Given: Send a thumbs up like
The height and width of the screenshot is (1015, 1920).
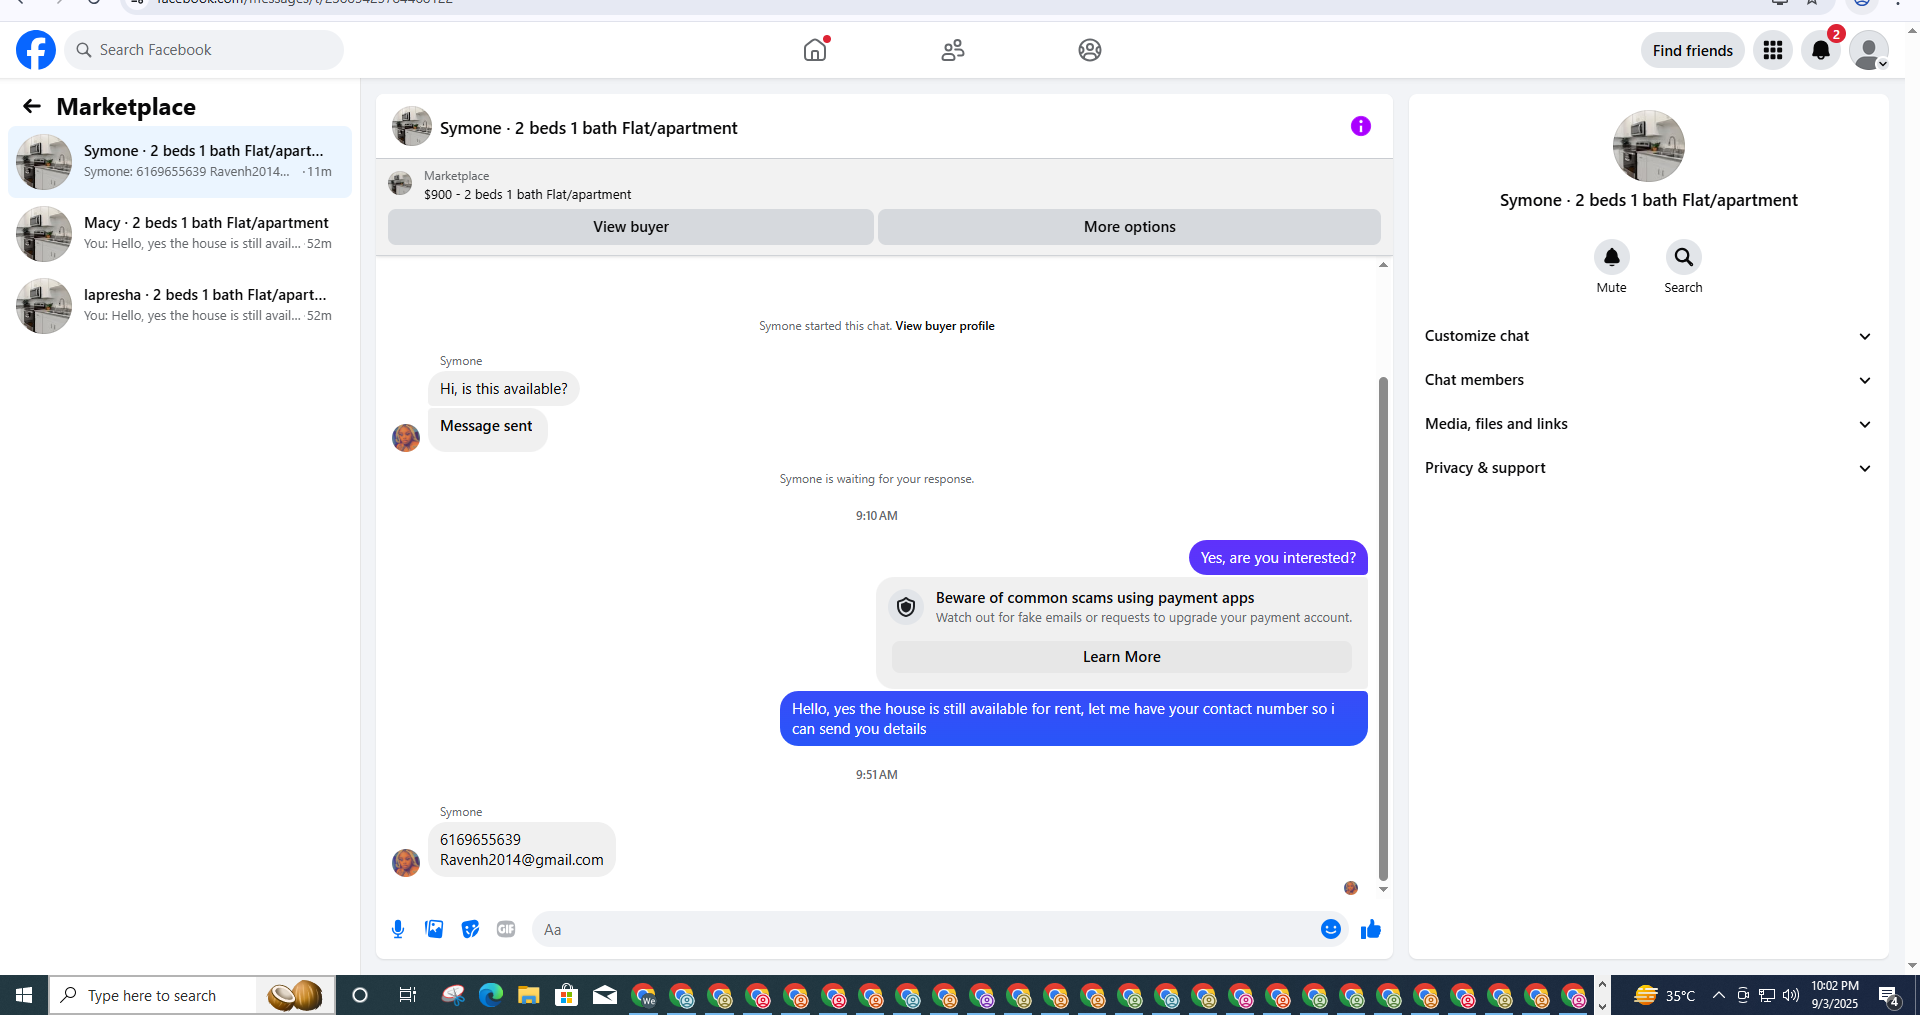Looking at the screenshot, I should (1370, 929).
